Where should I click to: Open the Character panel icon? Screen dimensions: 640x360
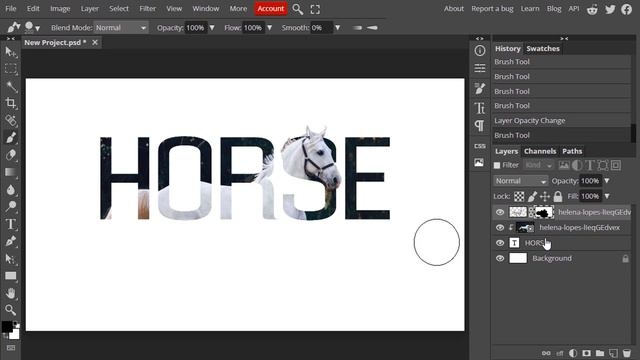click(x=480, y=108)
